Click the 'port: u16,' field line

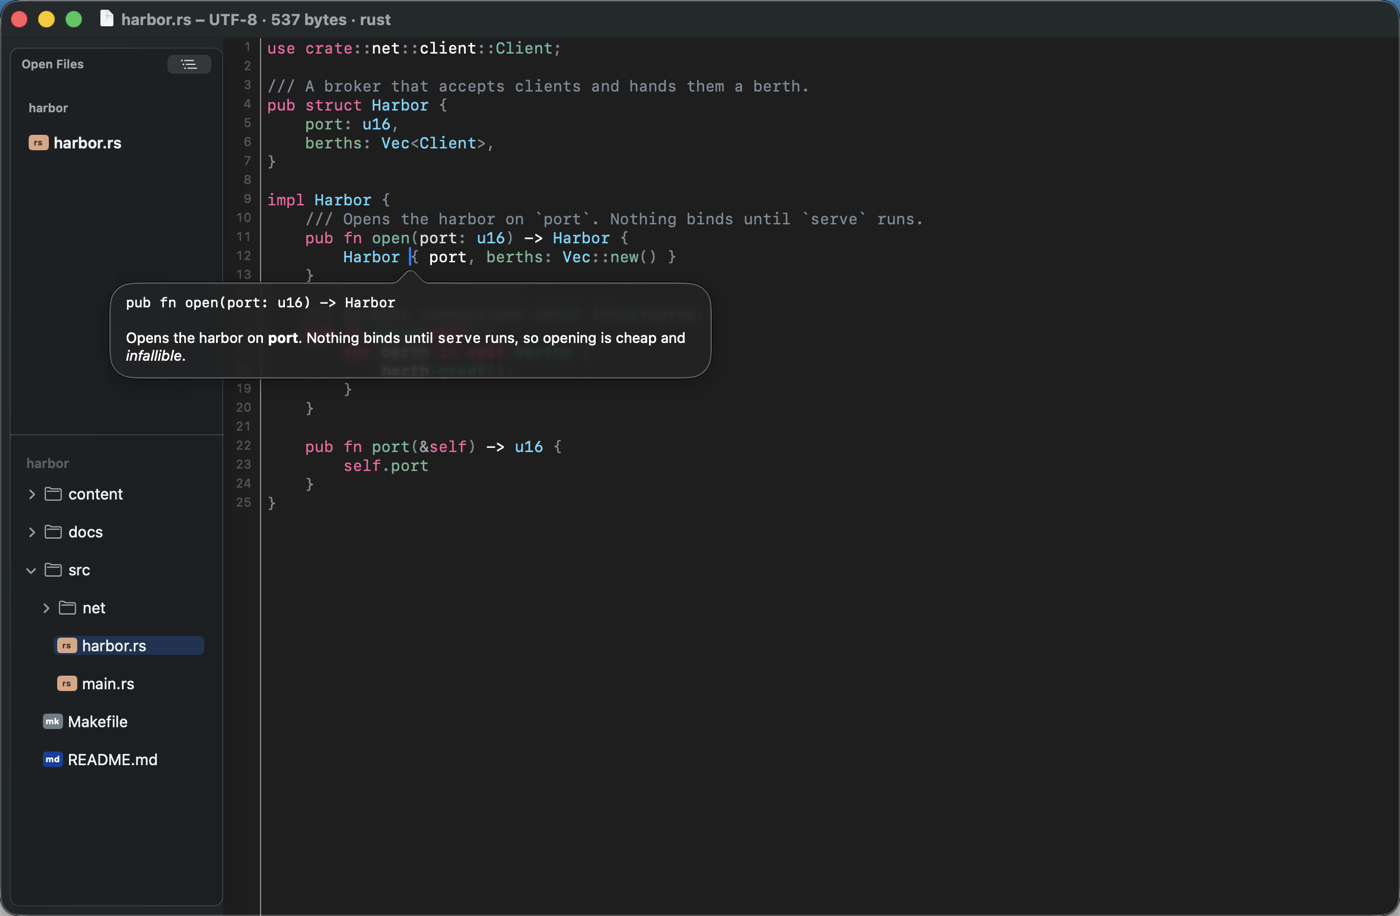pyautogui.click(x=352, y=124)
